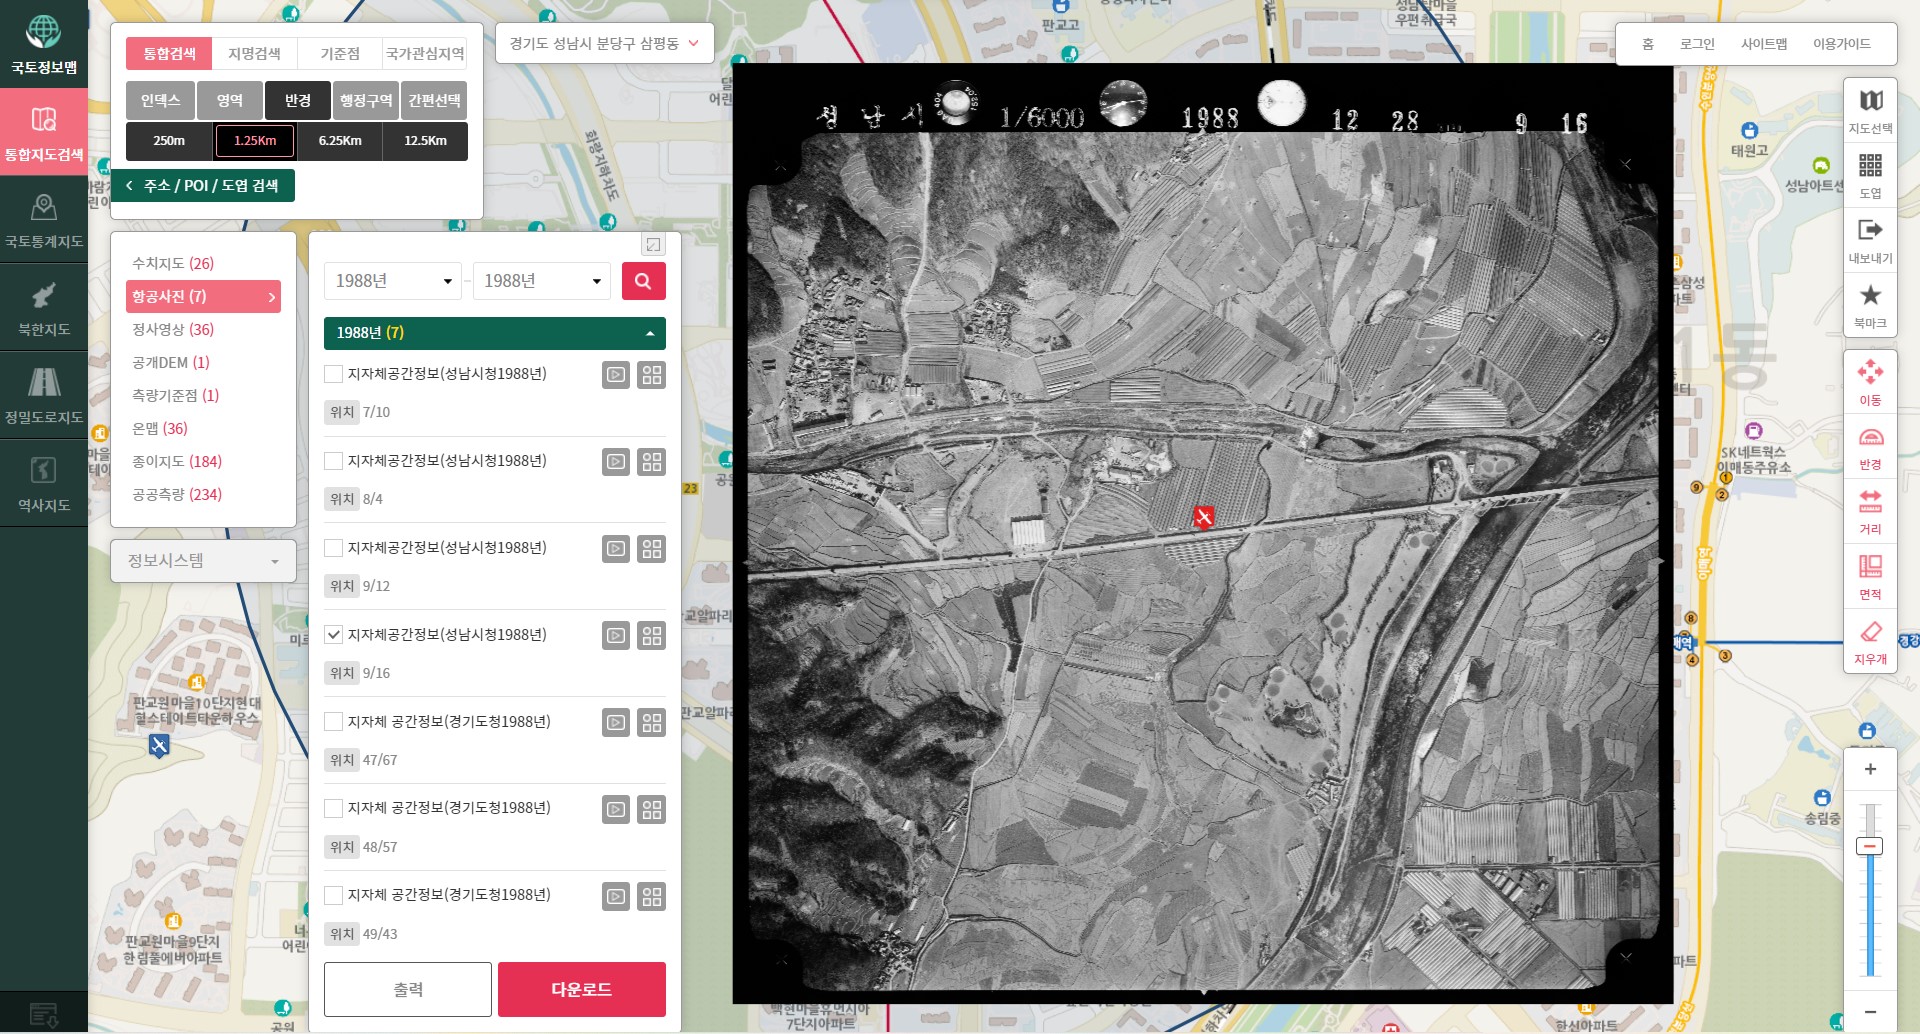Click the red search magnifier button

coord(643,281)
